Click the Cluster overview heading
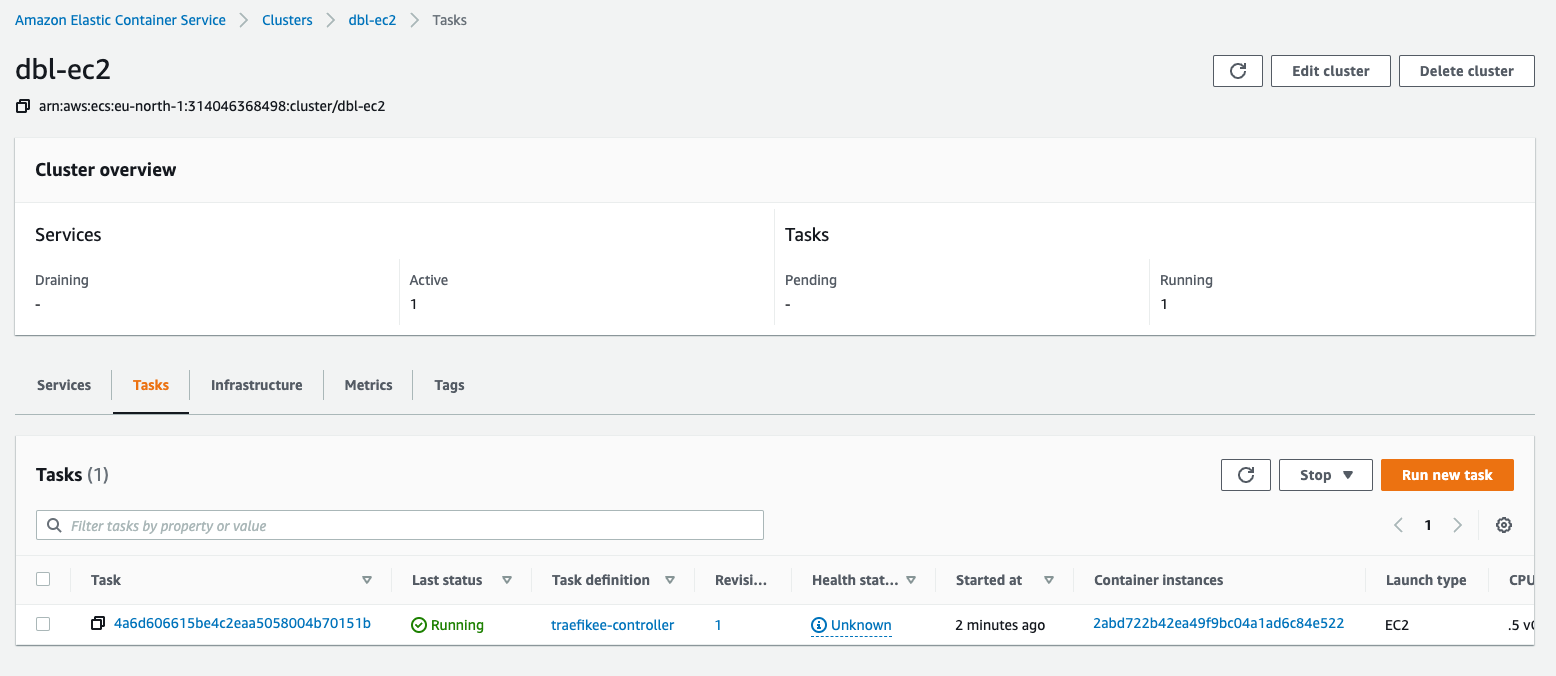This screenshot has height=676, width=1556. coord(106,170)
